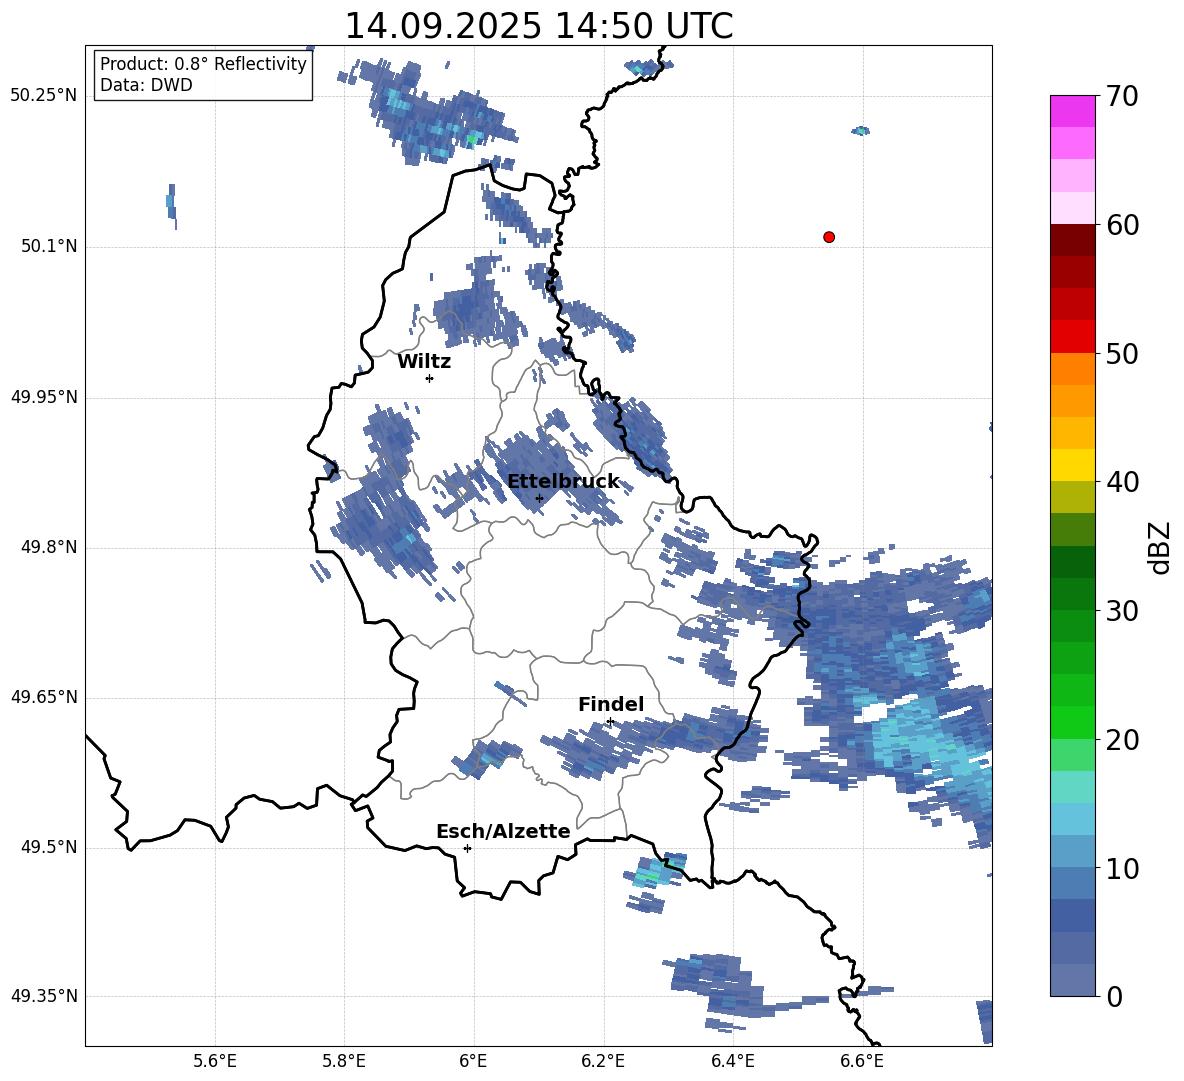Viewport: 1184px width, 1081px height.
Task: Click the 6.4°E longitude label
Action: [732, 1061]
